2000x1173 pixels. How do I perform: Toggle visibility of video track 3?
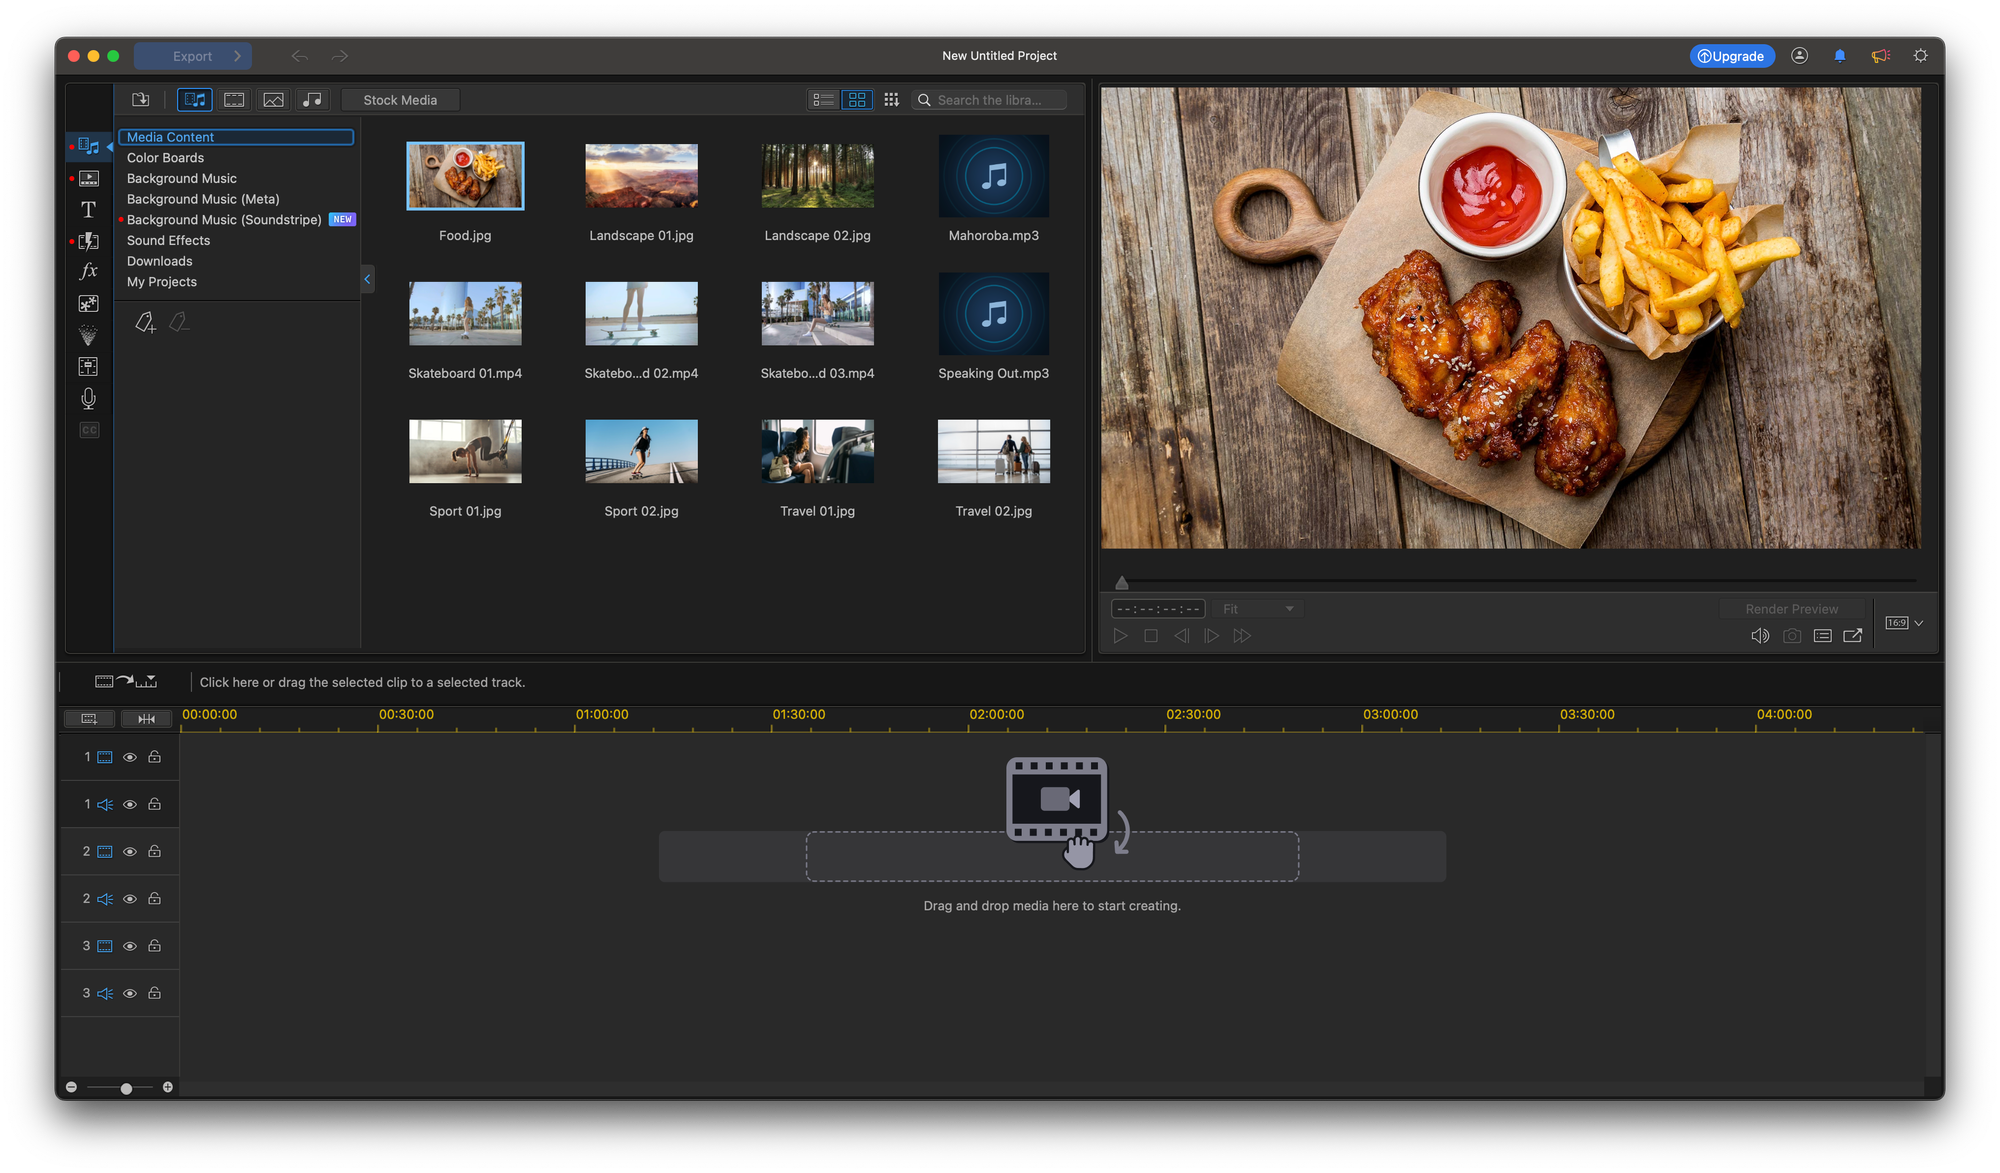[x=130, y=946]
